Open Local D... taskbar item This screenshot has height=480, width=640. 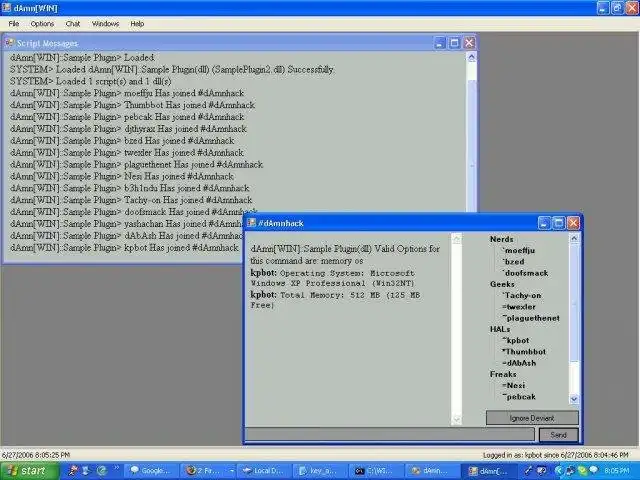click(264, 471)
